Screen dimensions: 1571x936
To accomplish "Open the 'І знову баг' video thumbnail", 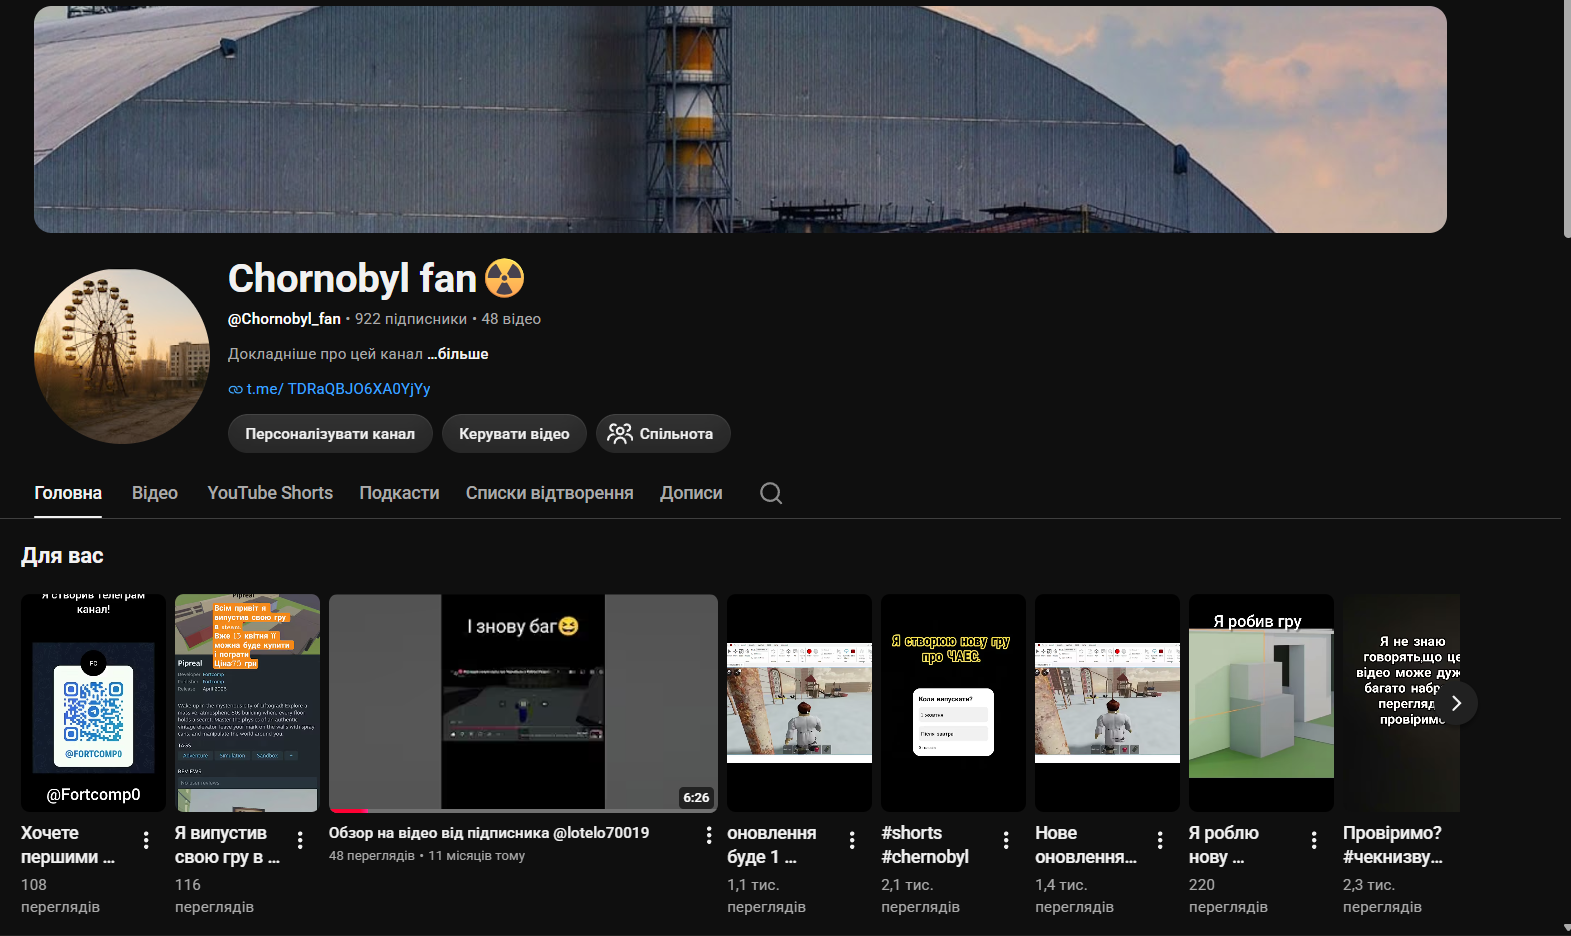I will (523, 703).
